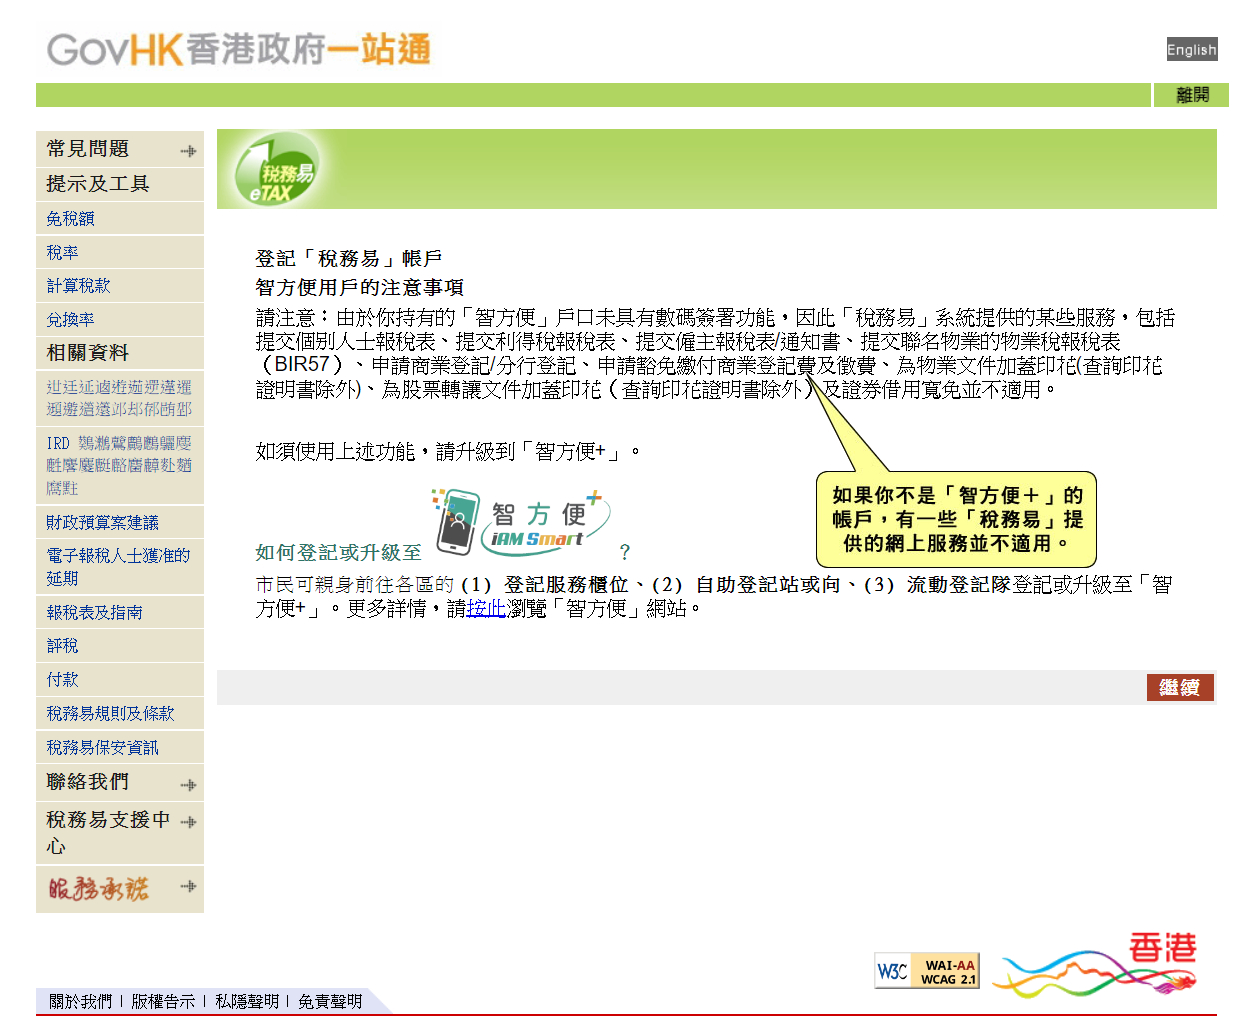Open the 電子報稅人士獲准的延期 sidebar link
Viewport: 1259px width, 1020px height.
pos(118,567)
